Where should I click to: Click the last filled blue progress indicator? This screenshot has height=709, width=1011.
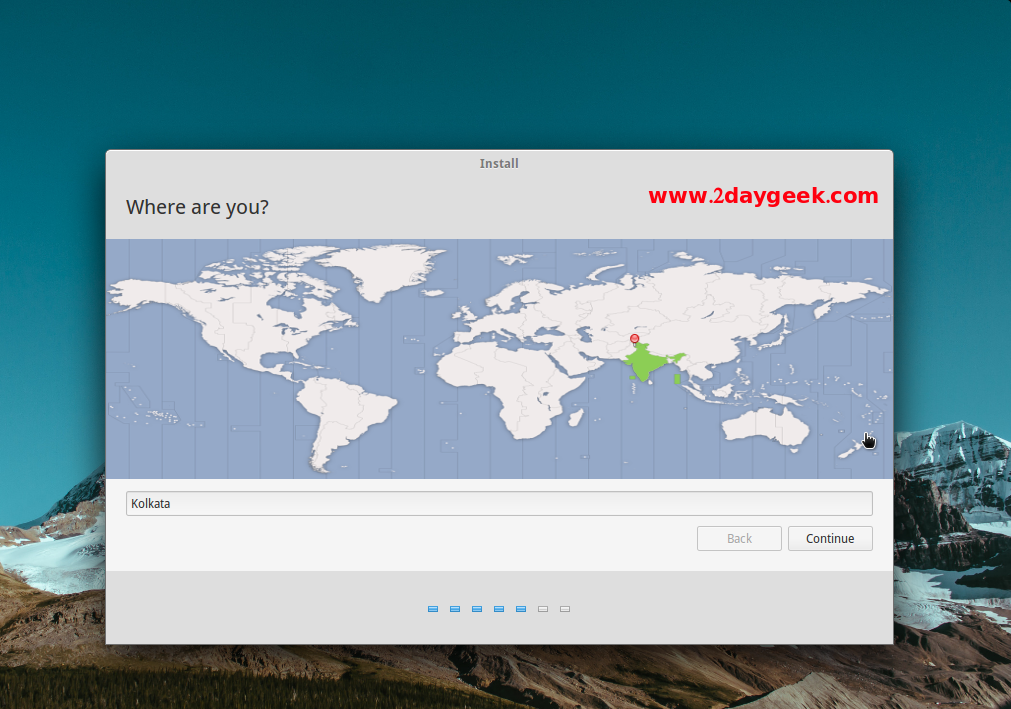click(x=521, y=608)
